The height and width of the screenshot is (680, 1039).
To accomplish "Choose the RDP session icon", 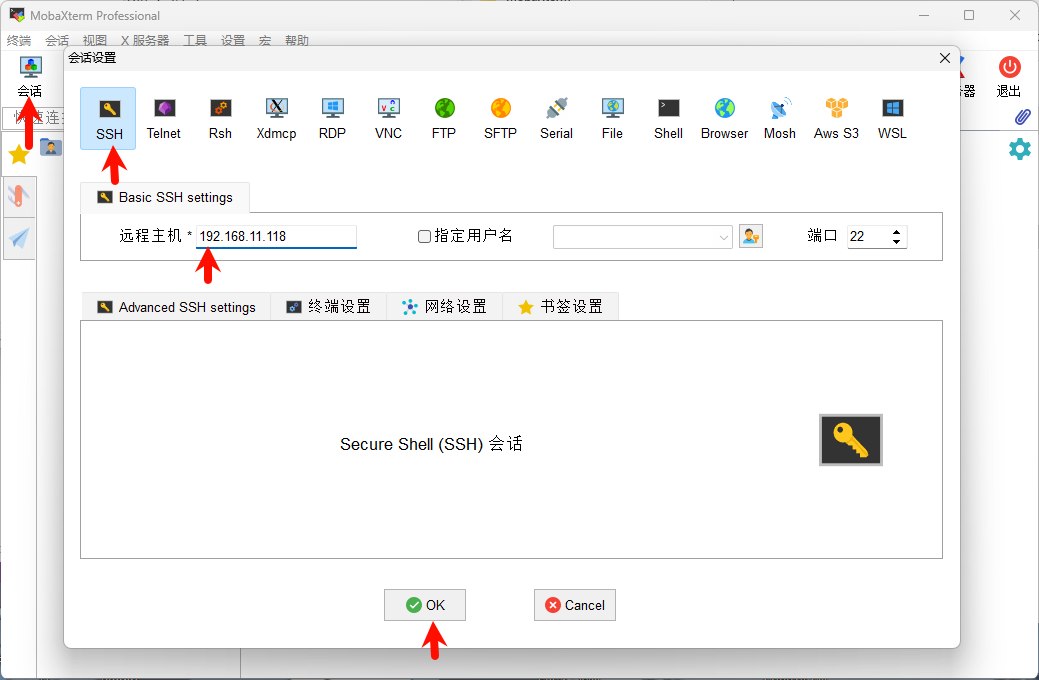I will [x=332, y=119].
